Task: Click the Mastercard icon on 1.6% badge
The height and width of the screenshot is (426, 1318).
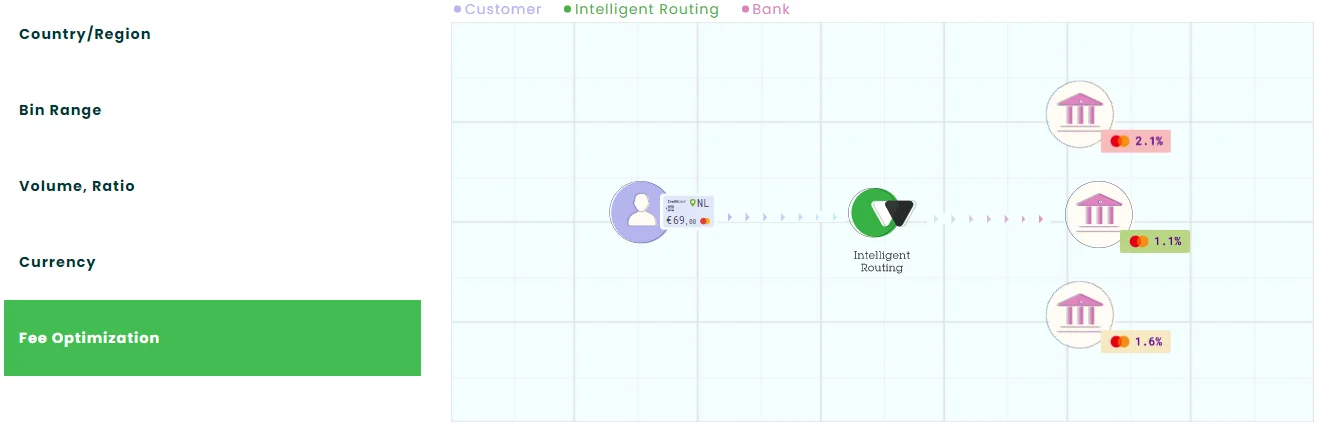Action: (1120, 341)
